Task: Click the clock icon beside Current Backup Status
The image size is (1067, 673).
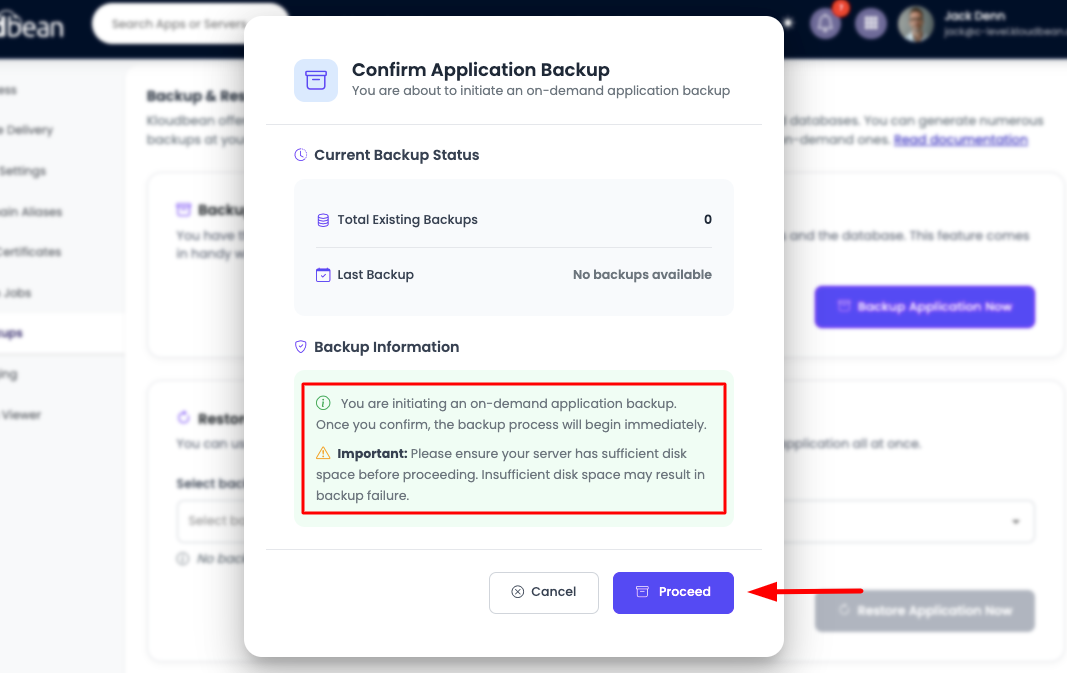Action: (x=302, y=155)
